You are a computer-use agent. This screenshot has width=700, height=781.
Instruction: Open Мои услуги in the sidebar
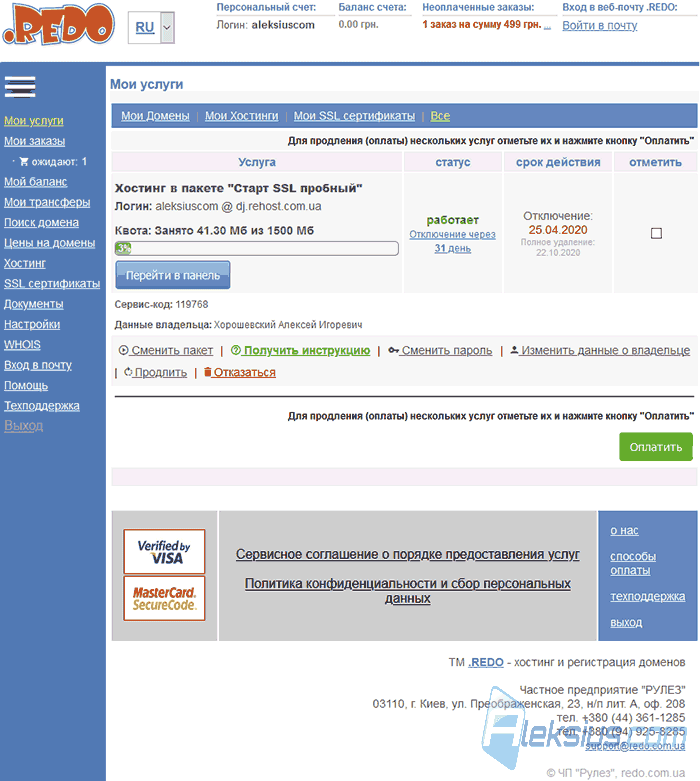pyautogui.click(x=34, y=121)
